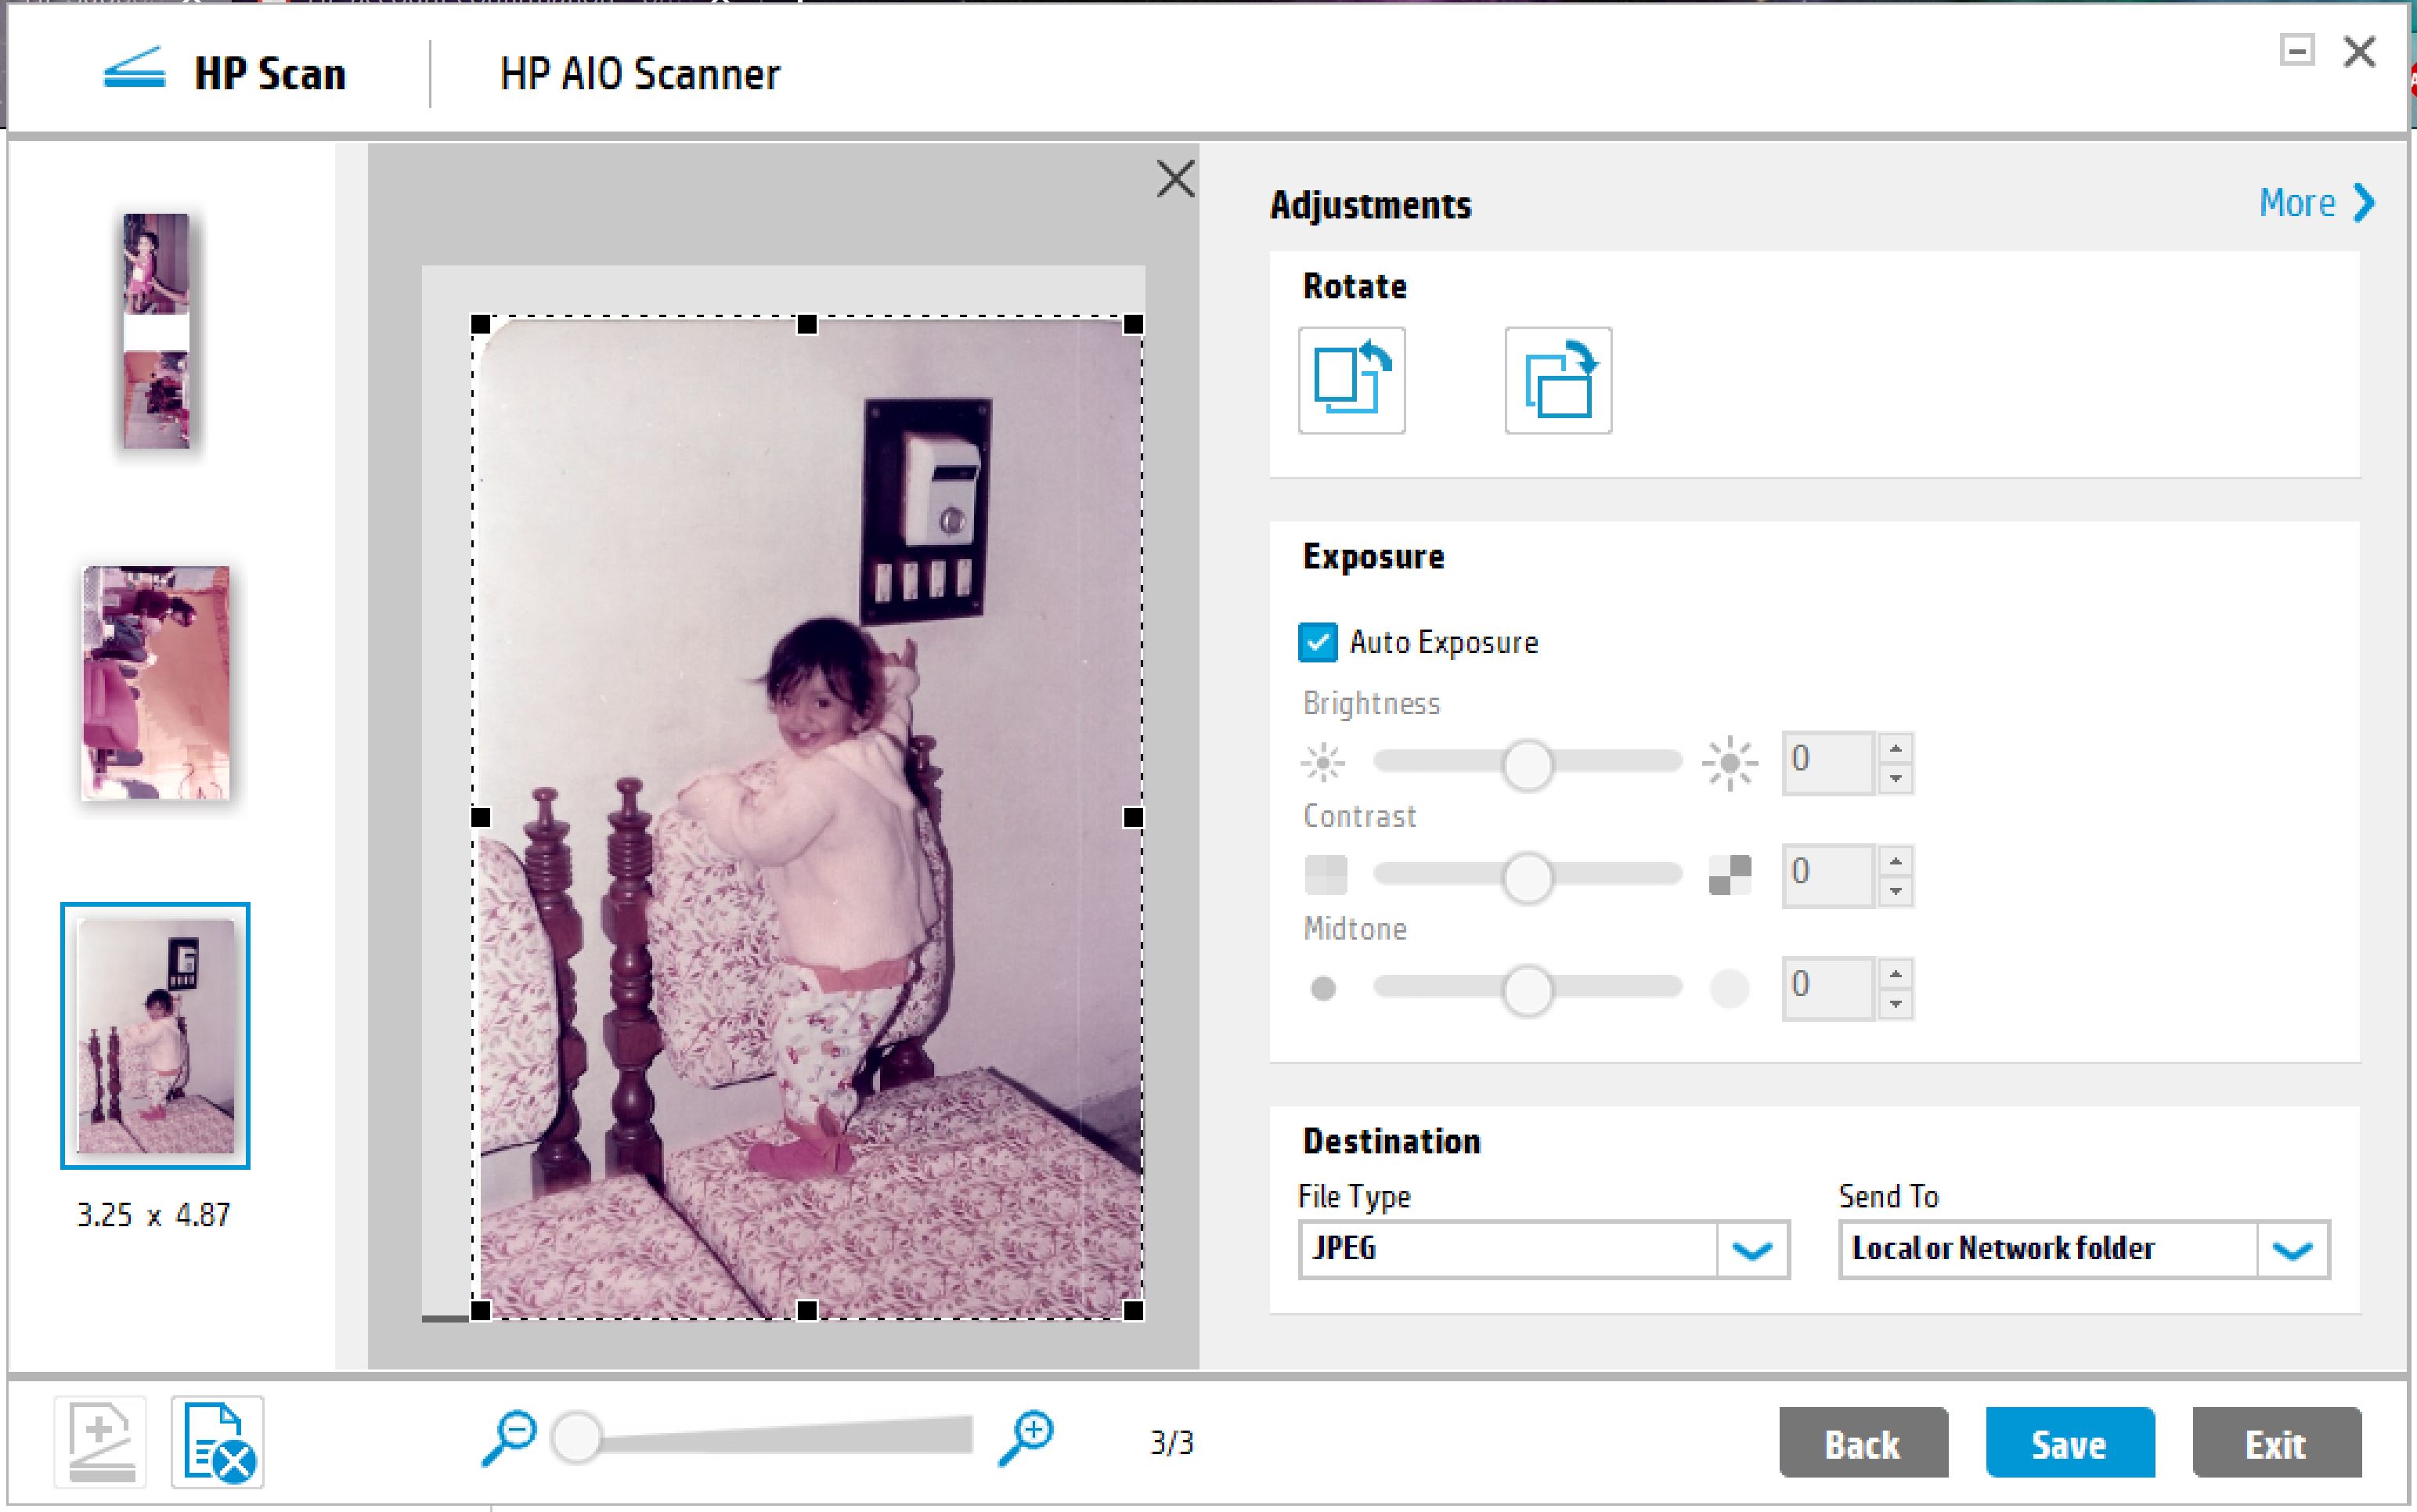The width and height of the screenshot is (2417, 1512).
Task: Rotate the image clockwise
Action: coord(1558,380)
